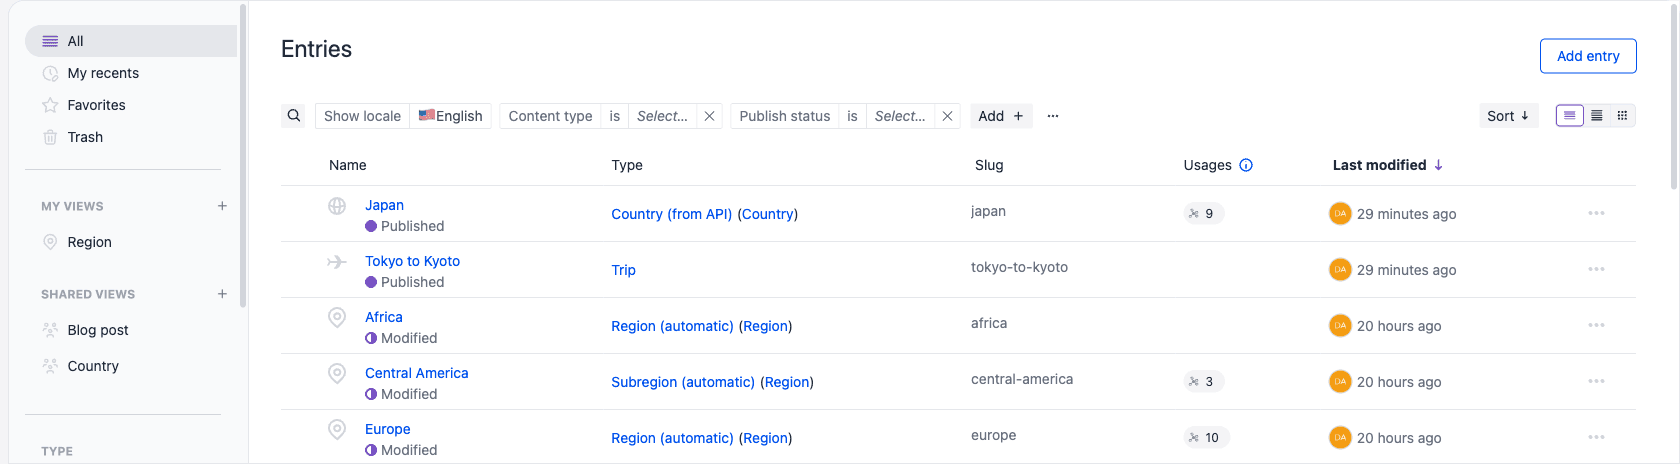Open the Tokyo to Kyoto entry

412,261
